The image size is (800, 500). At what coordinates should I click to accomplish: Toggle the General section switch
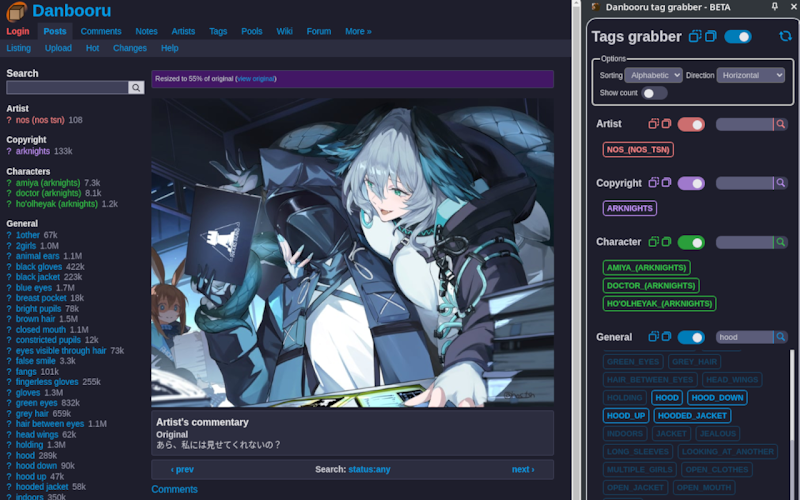click(x=691, y=337)
